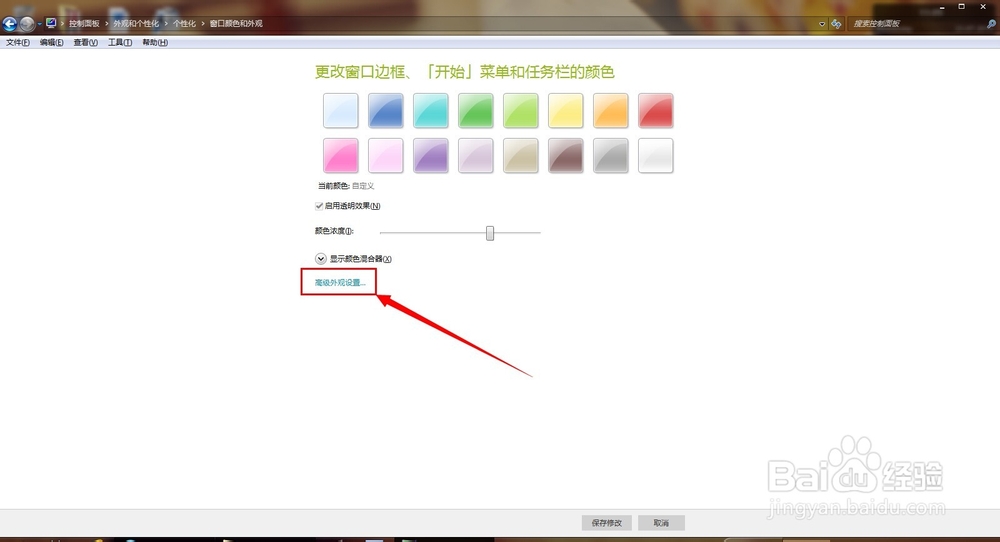This screenshot has width=1000, height=542.
Task: Click the refresh button beside address bar
Action: 836,24
